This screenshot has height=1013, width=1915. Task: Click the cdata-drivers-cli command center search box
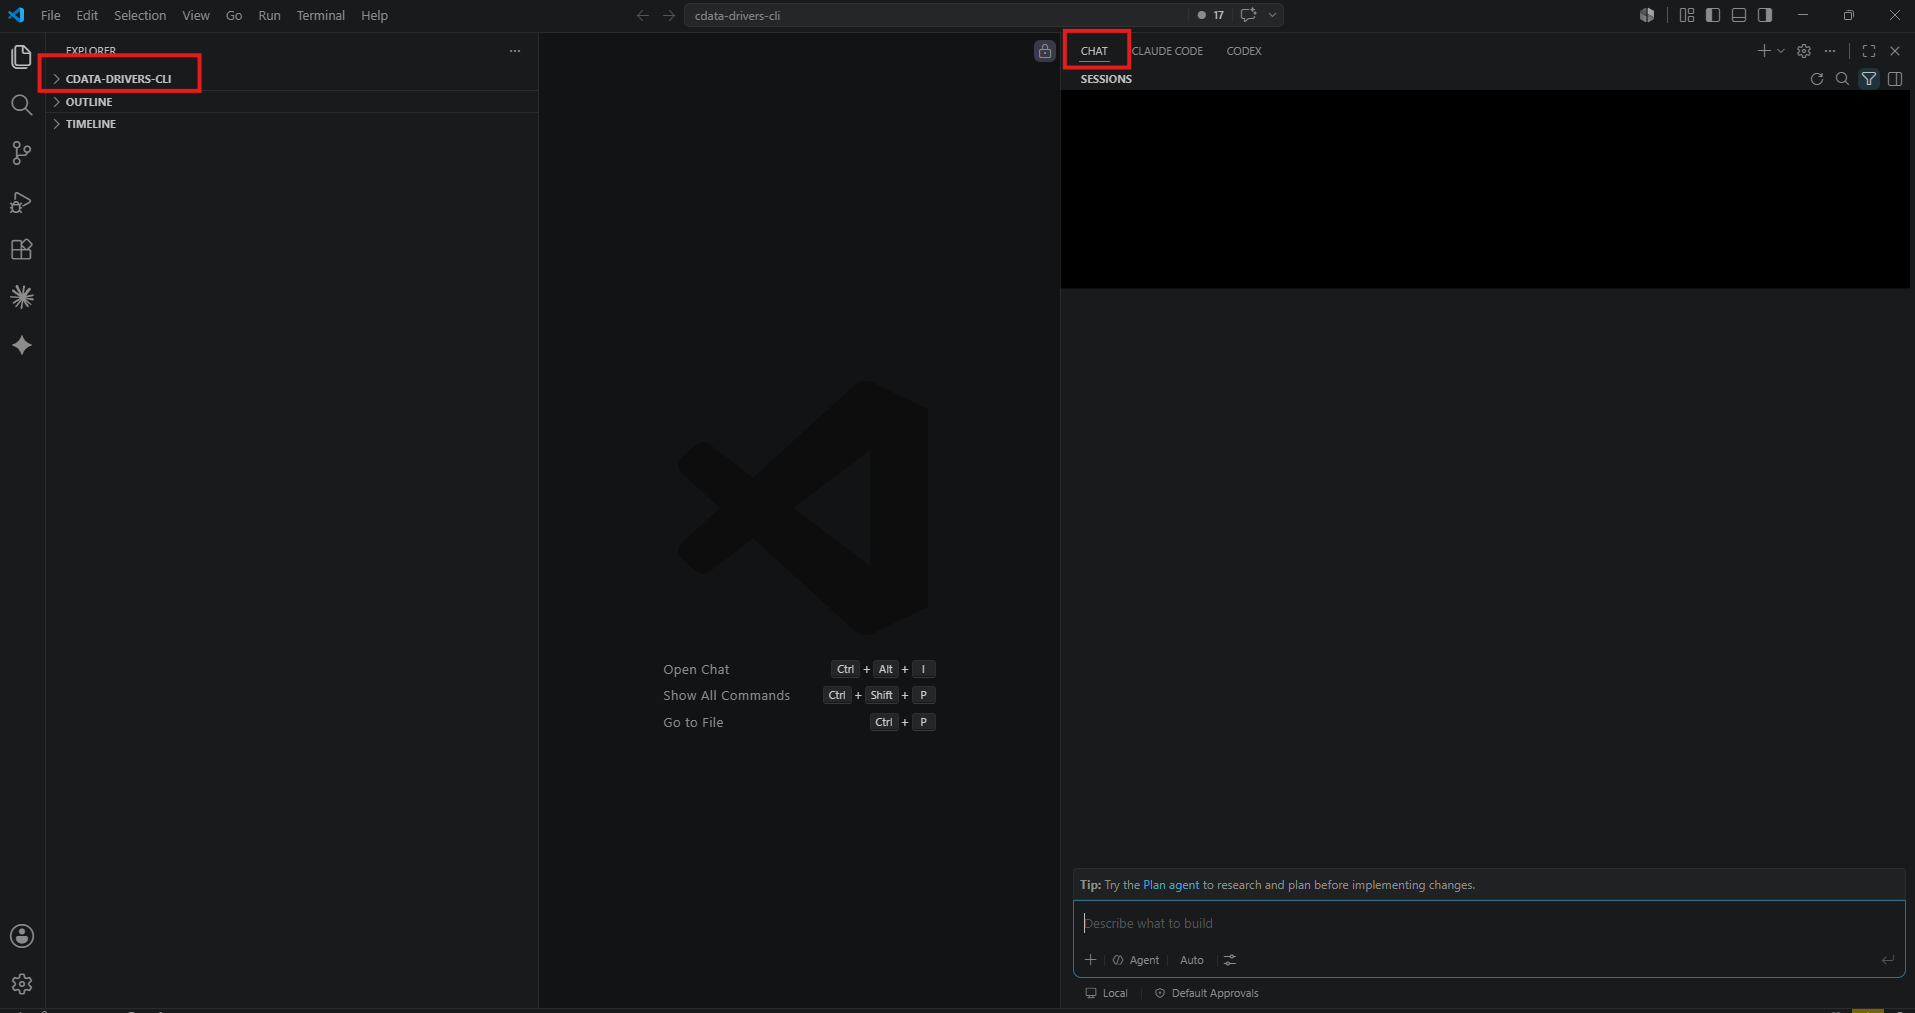[936, 15]
